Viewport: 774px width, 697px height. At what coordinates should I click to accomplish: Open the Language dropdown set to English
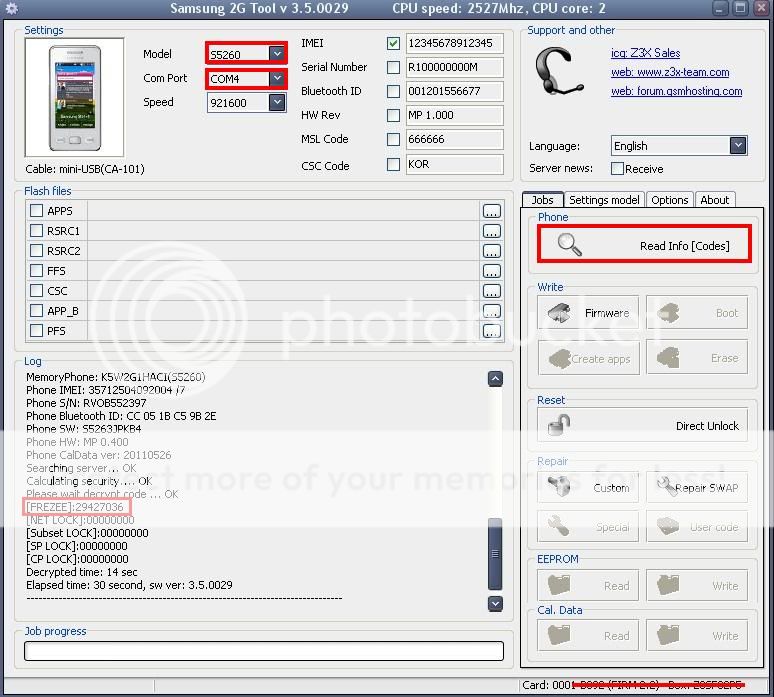pyautogui.click(x=737, y=146)
